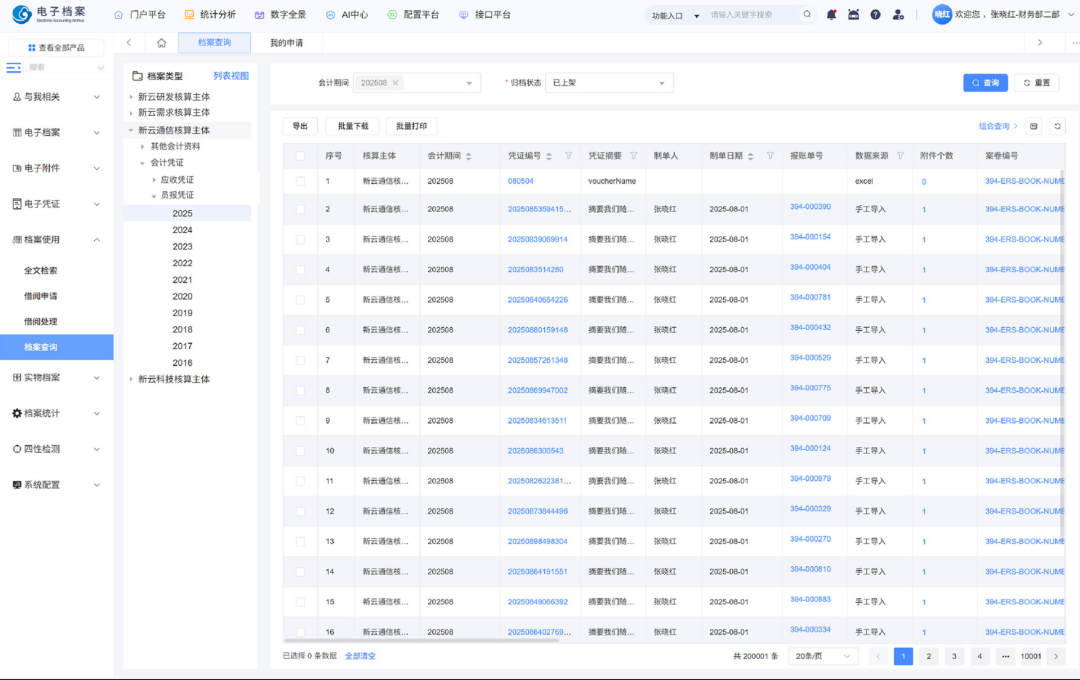The height and width of the screenshot is (680, 1080).
Task: Expand the 新云科技核算主体 tree node
Action: [x=130, y=379]
